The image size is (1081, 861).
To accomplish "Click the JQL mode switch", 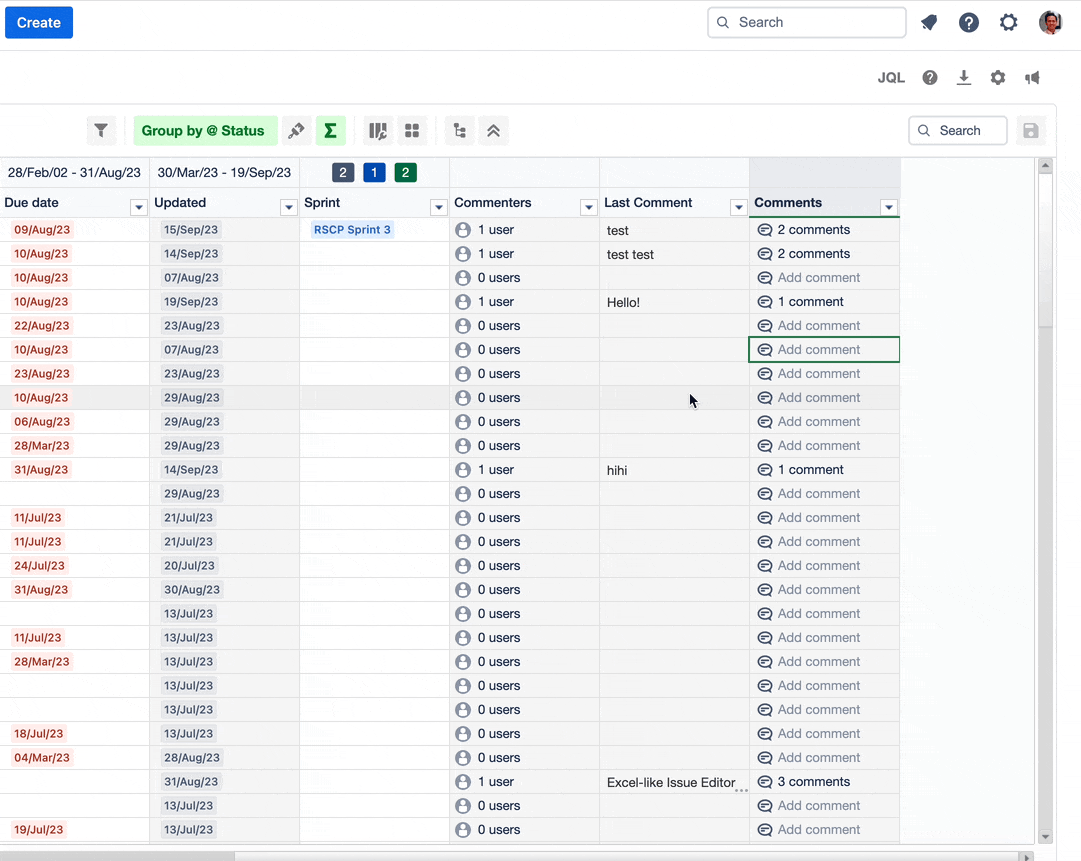I will tap(891, 78).
